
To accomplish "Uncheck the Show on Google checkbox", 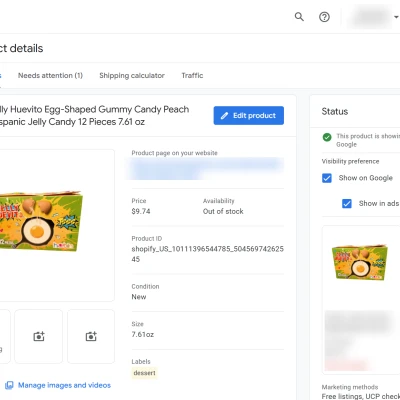I will coord(327,178).
